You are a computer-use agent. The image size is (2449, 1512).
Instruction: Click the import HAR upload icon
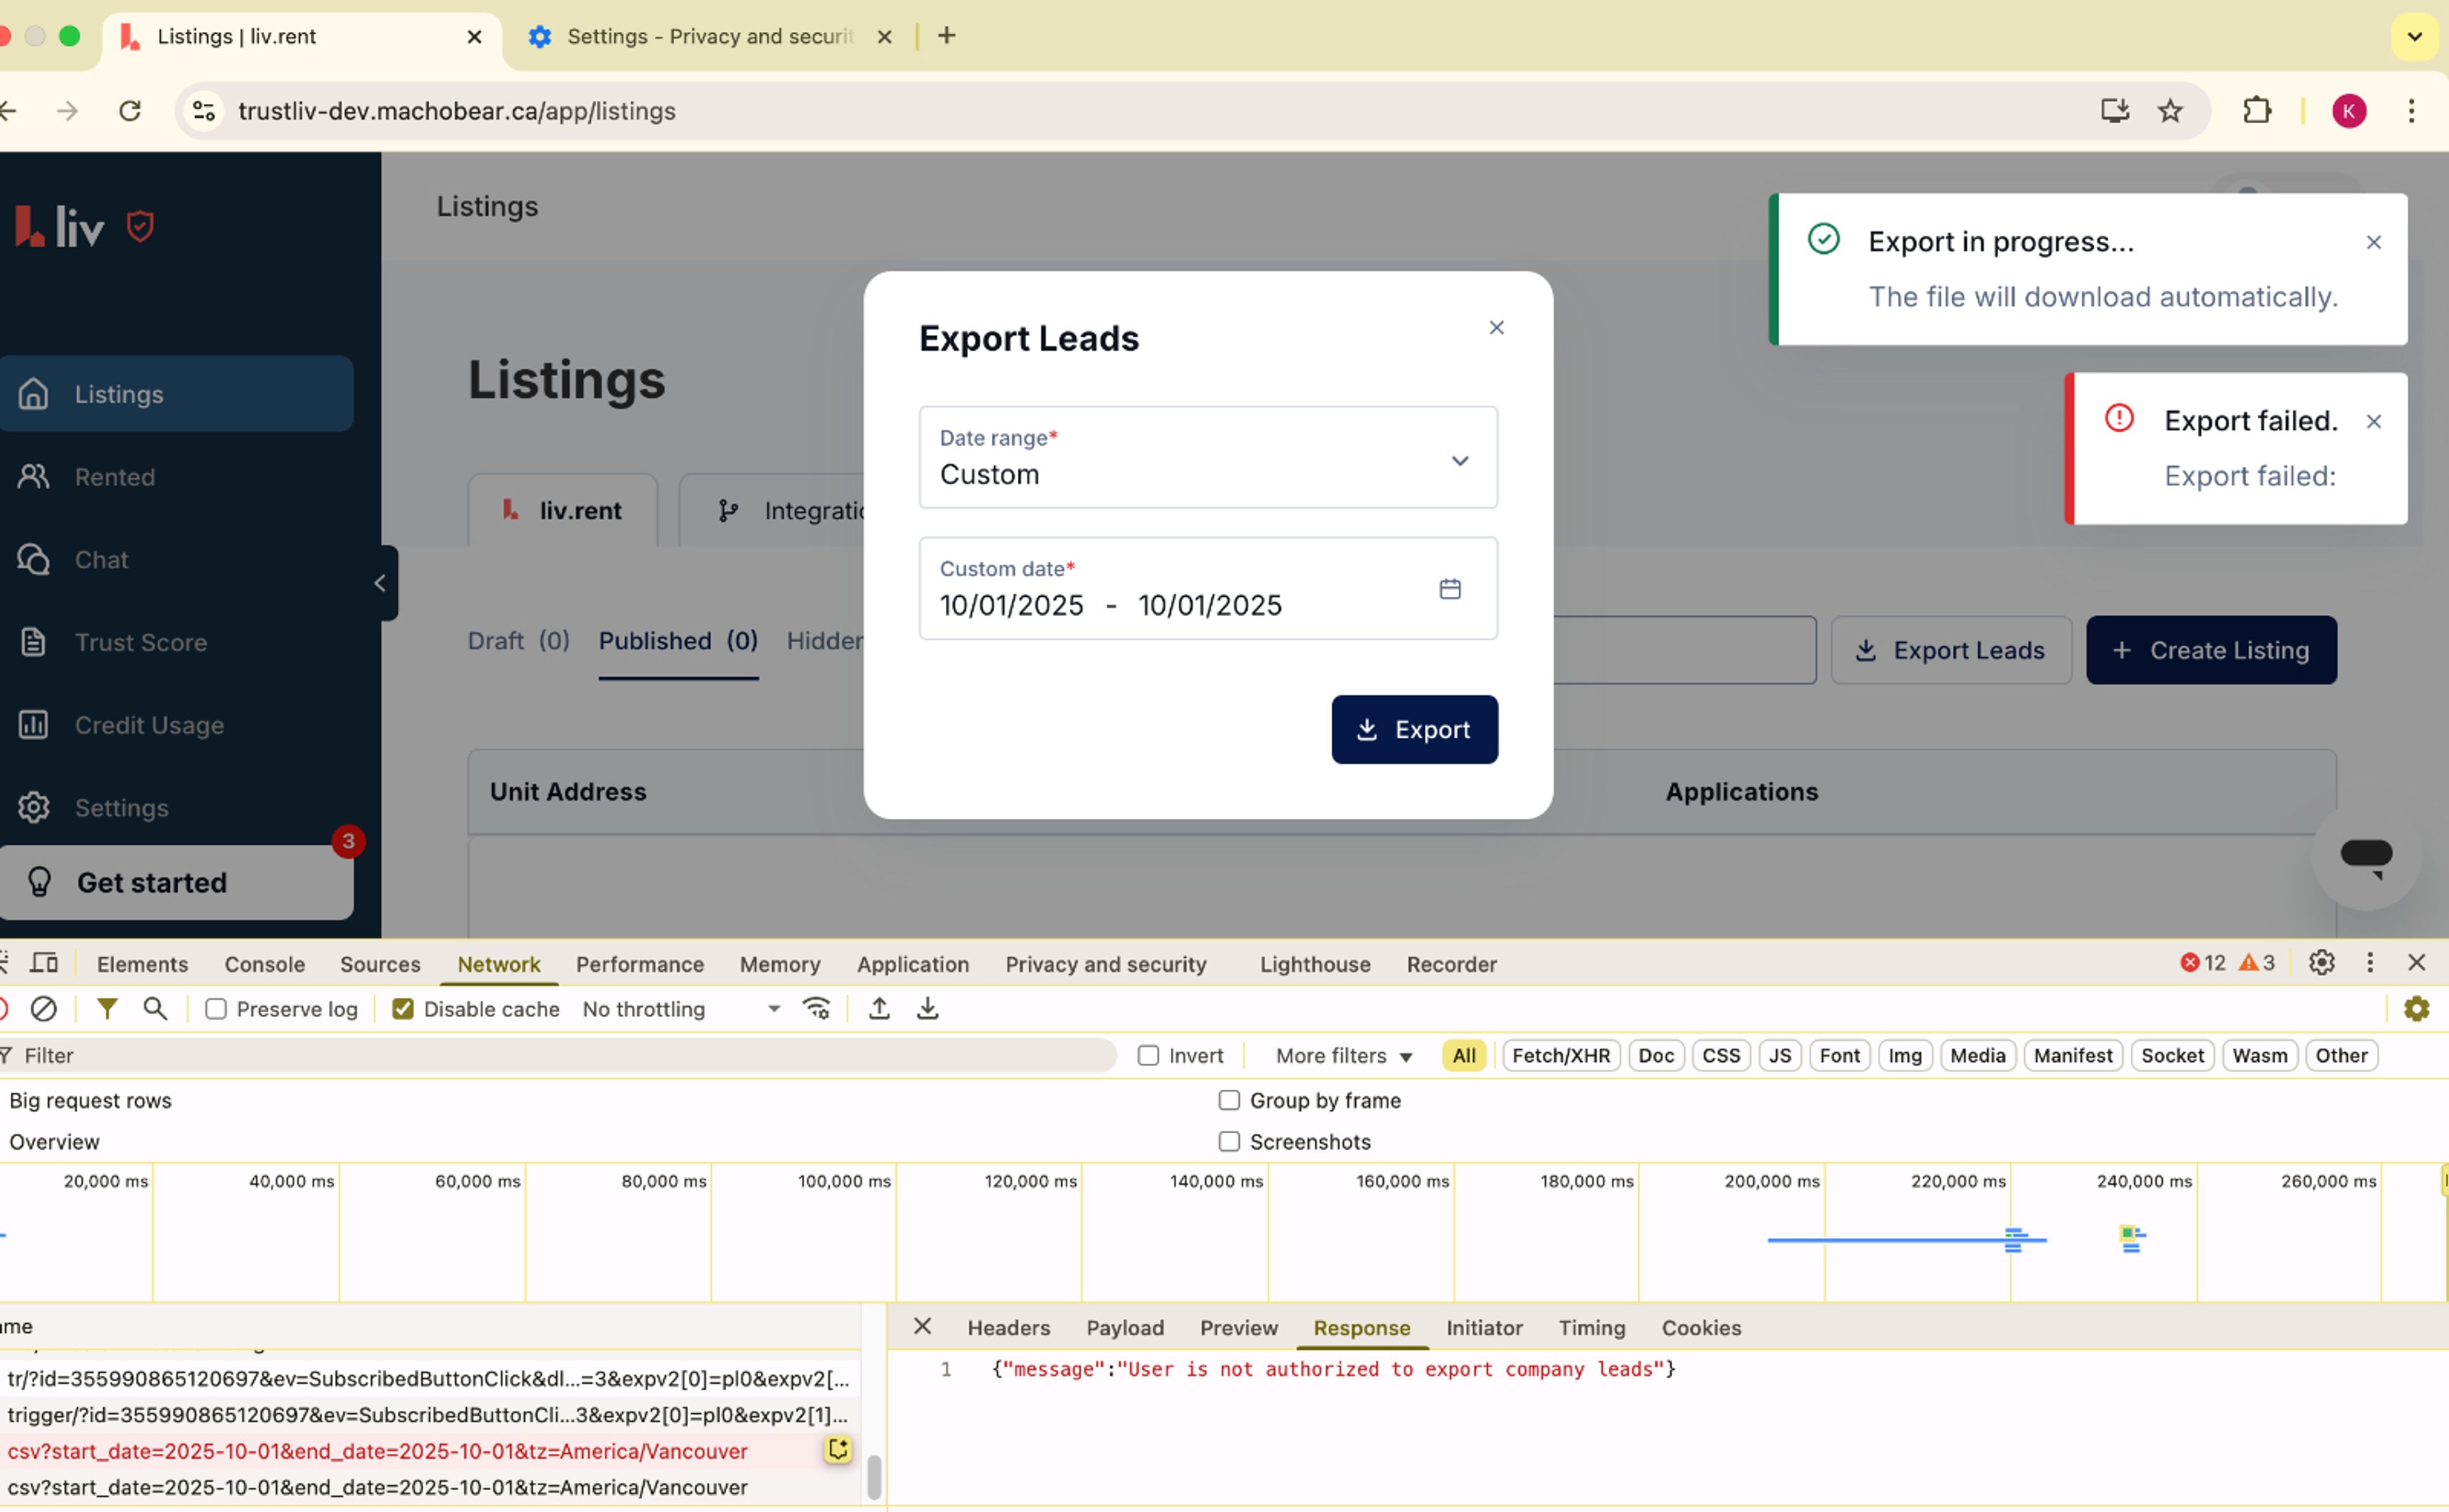(879, 1009)
